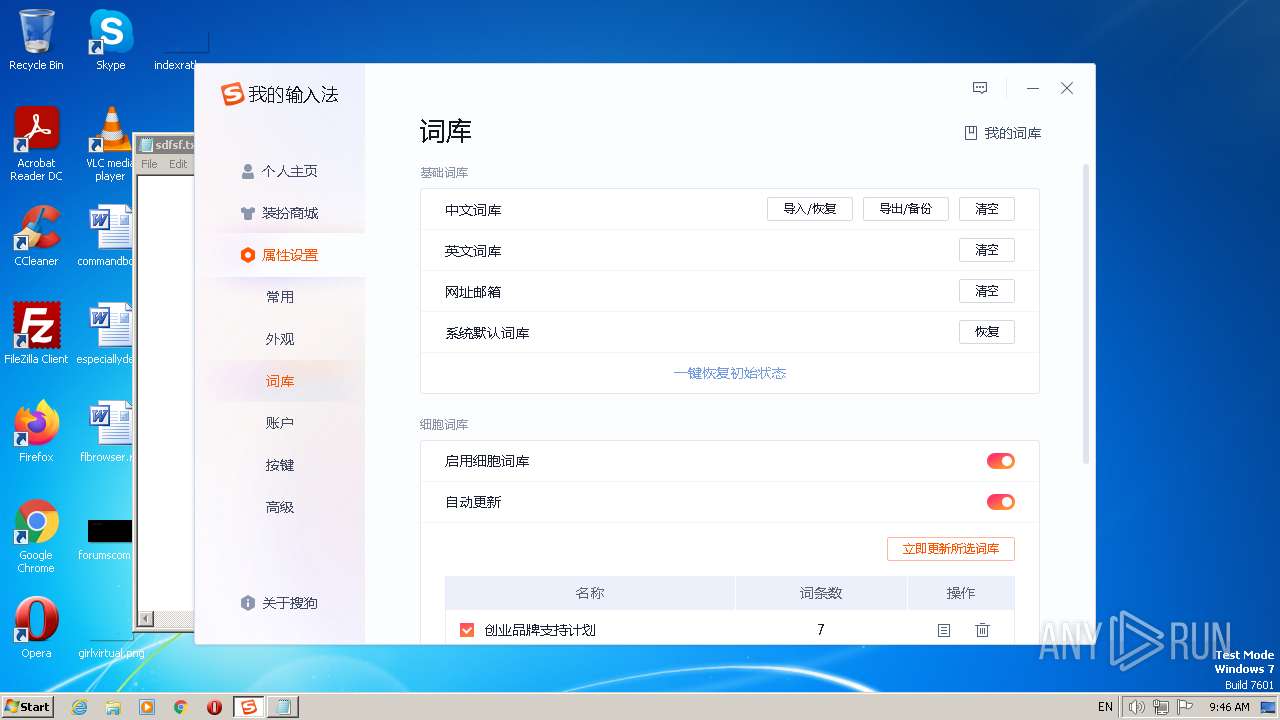1280x720 pixels.
Task: Open Opera from the taskbar
Action: [214, 707]
